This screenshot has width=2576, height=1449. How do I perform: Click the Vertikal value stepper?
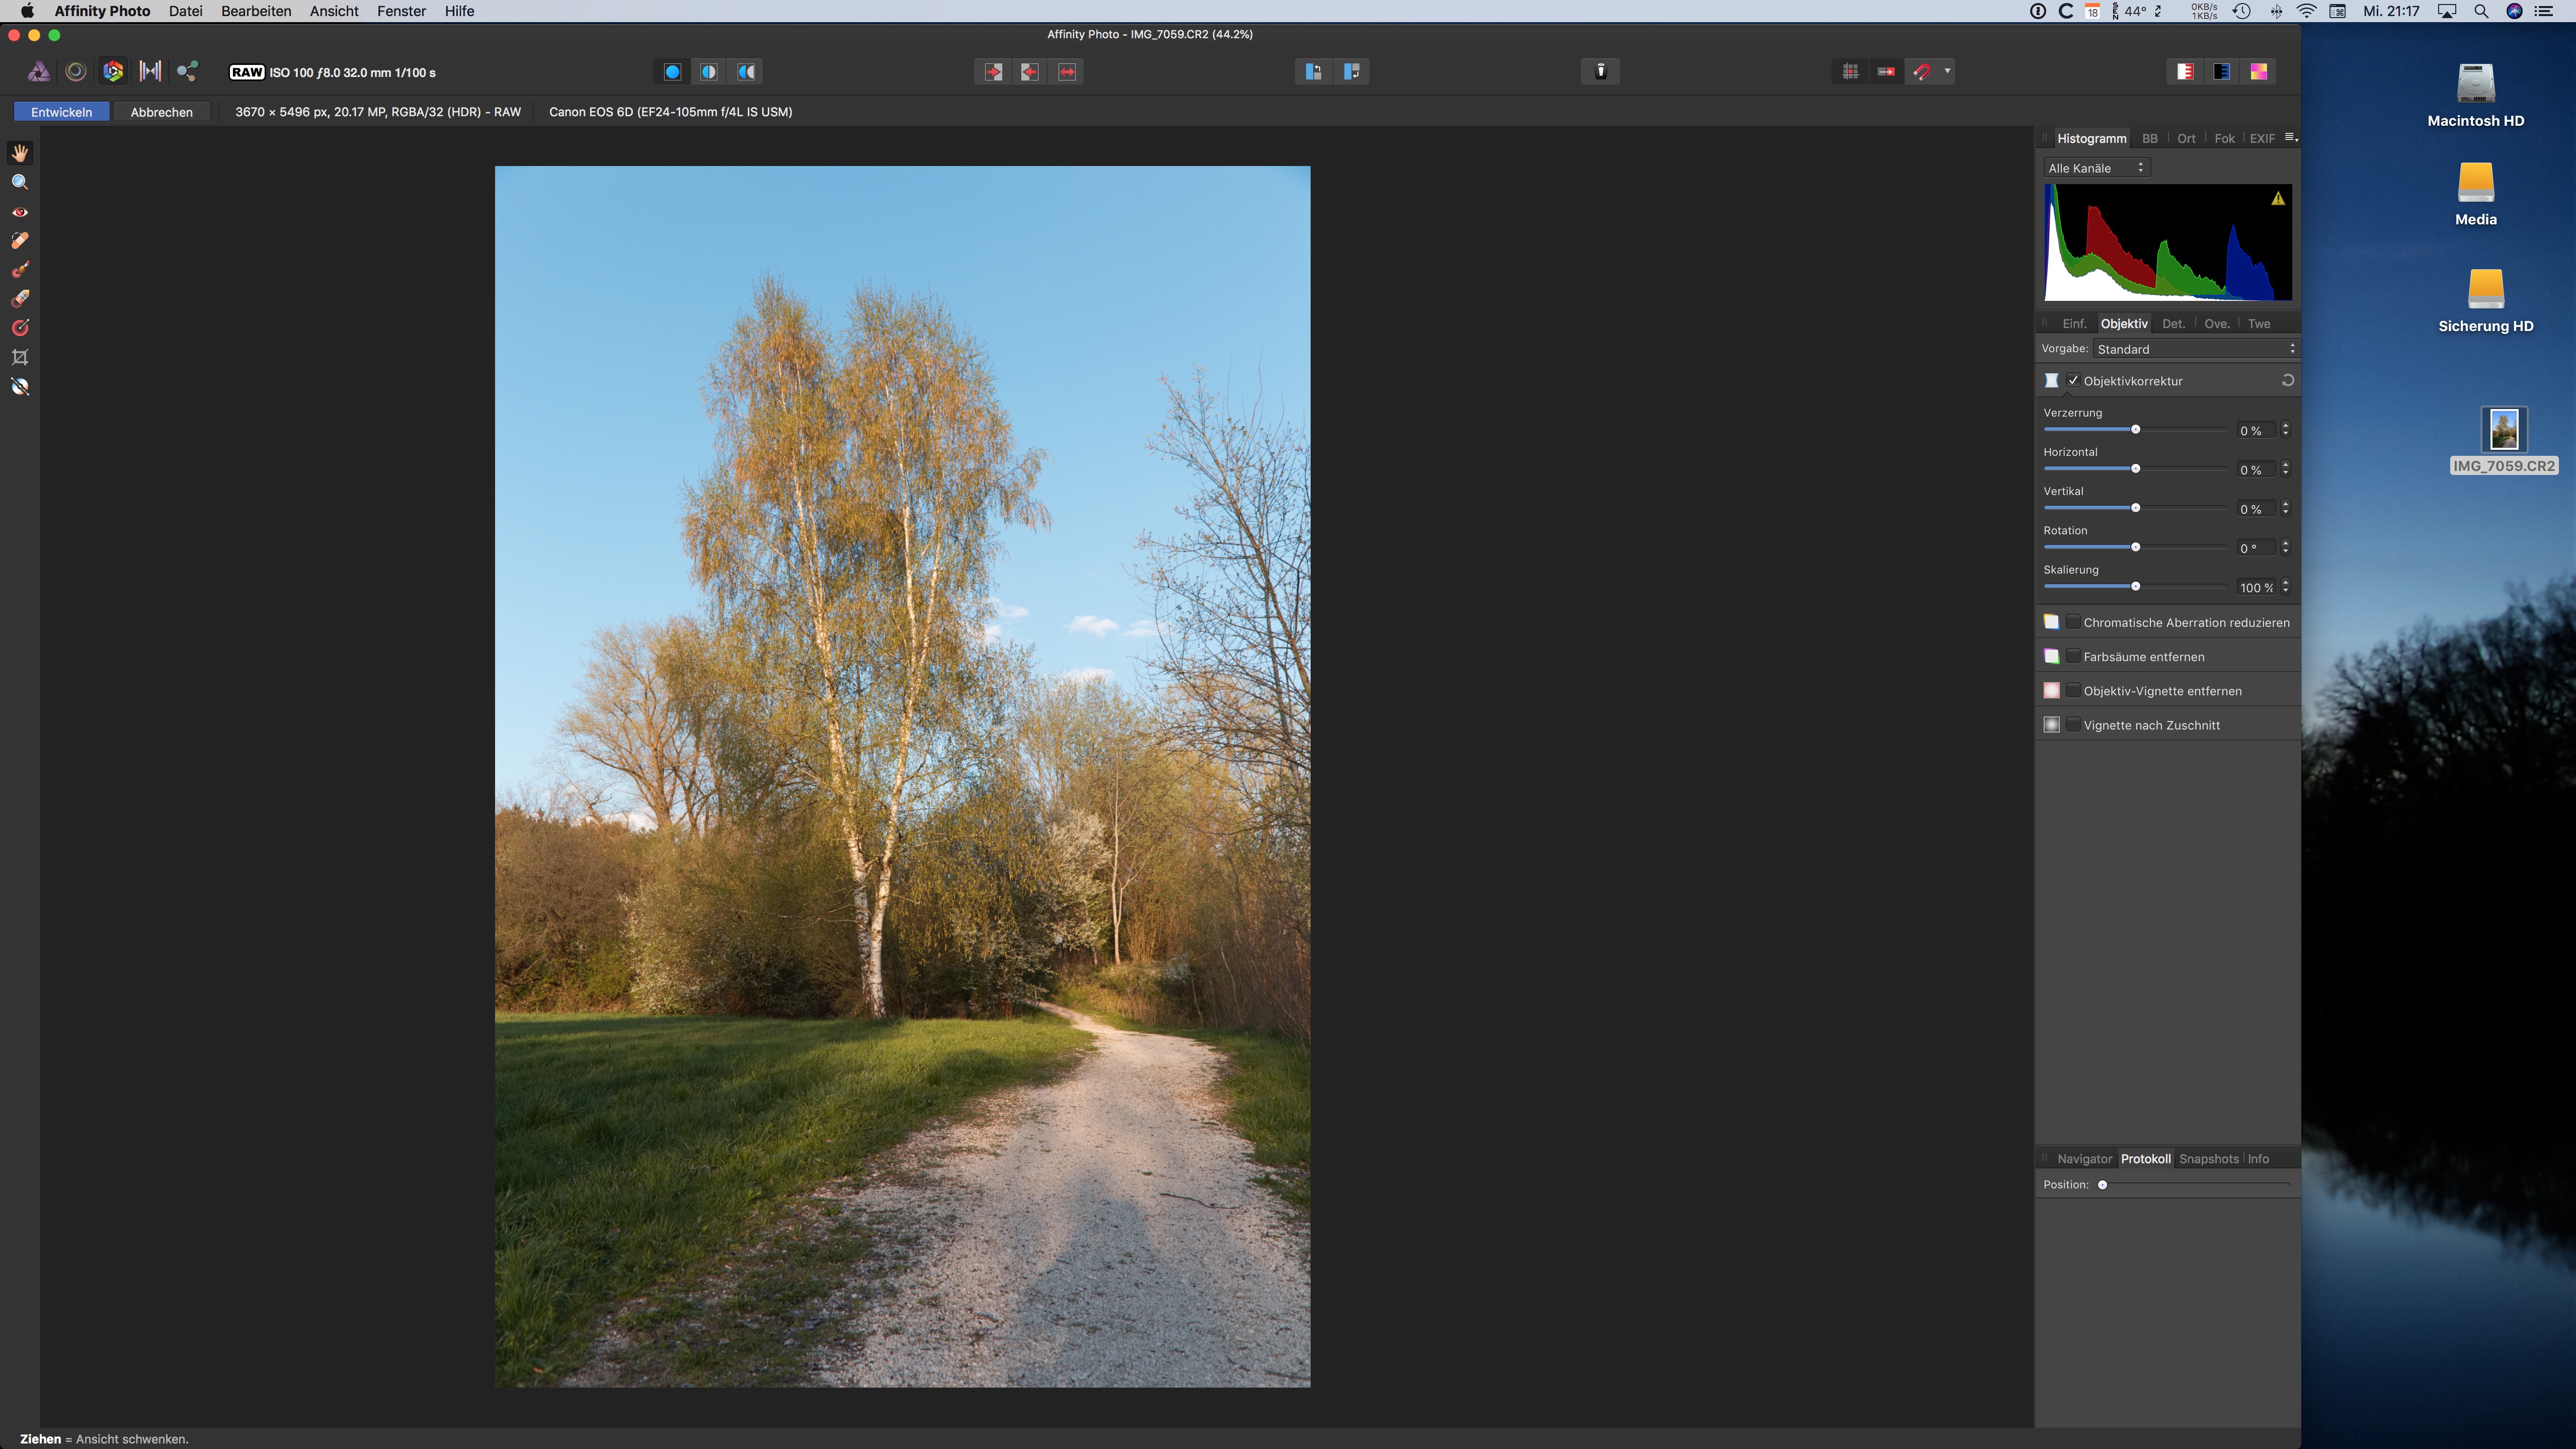pyautogui.click(x=2286, y=508)
